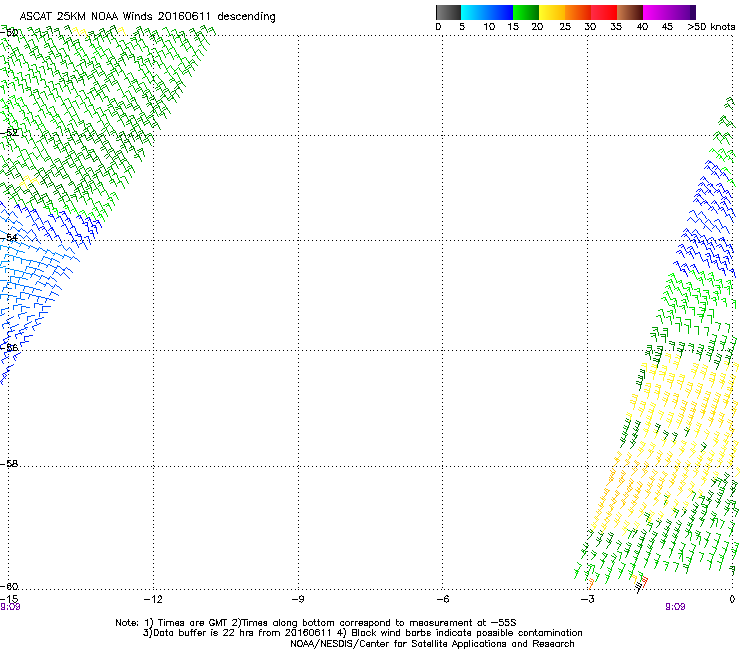
Task: Click the legend label "0"
Action: (x=438, y=27)
